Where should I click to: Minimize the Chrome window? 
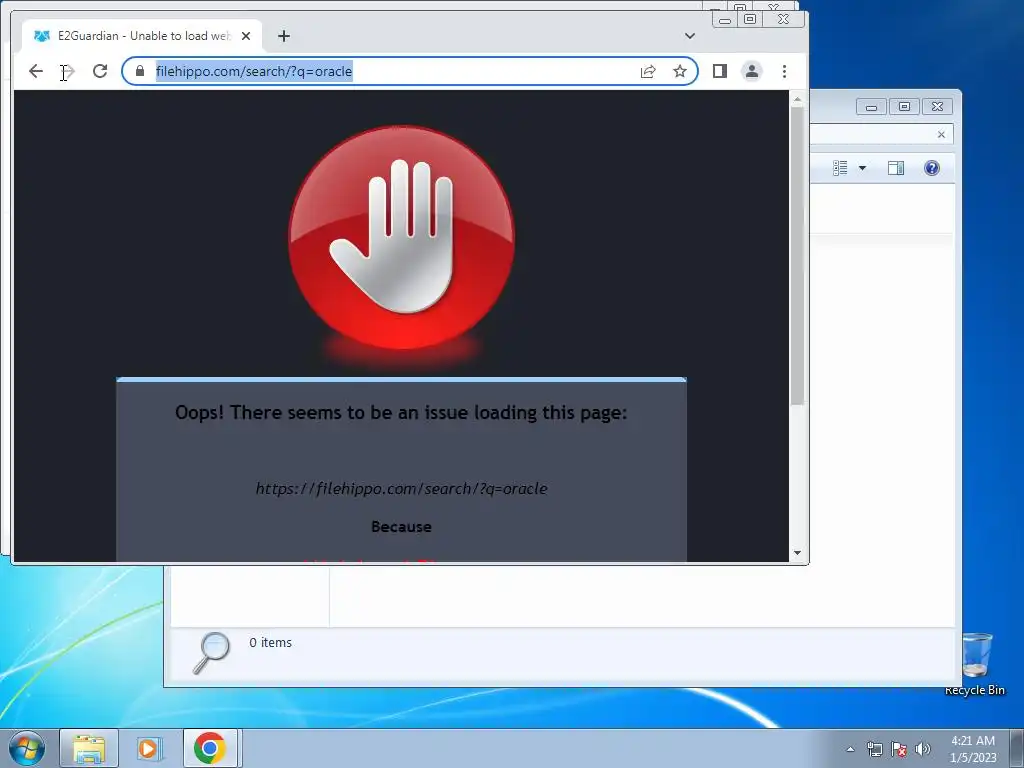point(725,20)
